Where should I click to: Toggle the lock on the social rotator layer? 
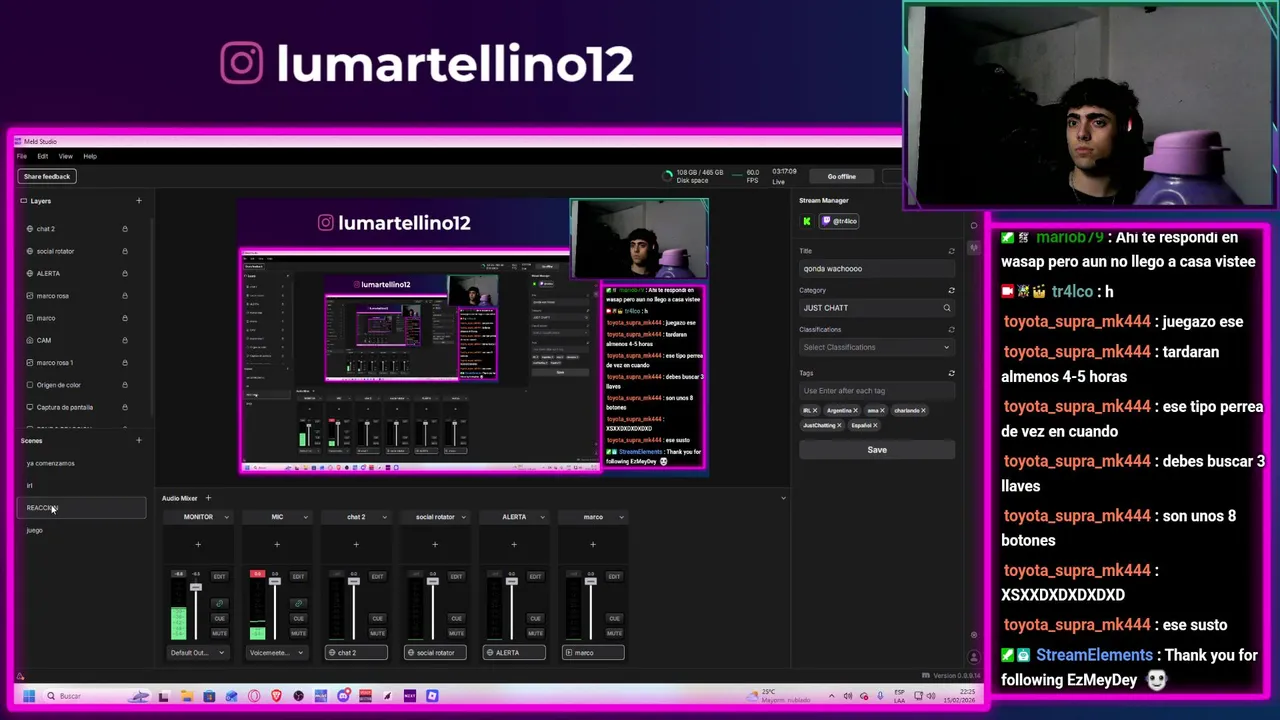pyautogui.click(x=125, y=251)
